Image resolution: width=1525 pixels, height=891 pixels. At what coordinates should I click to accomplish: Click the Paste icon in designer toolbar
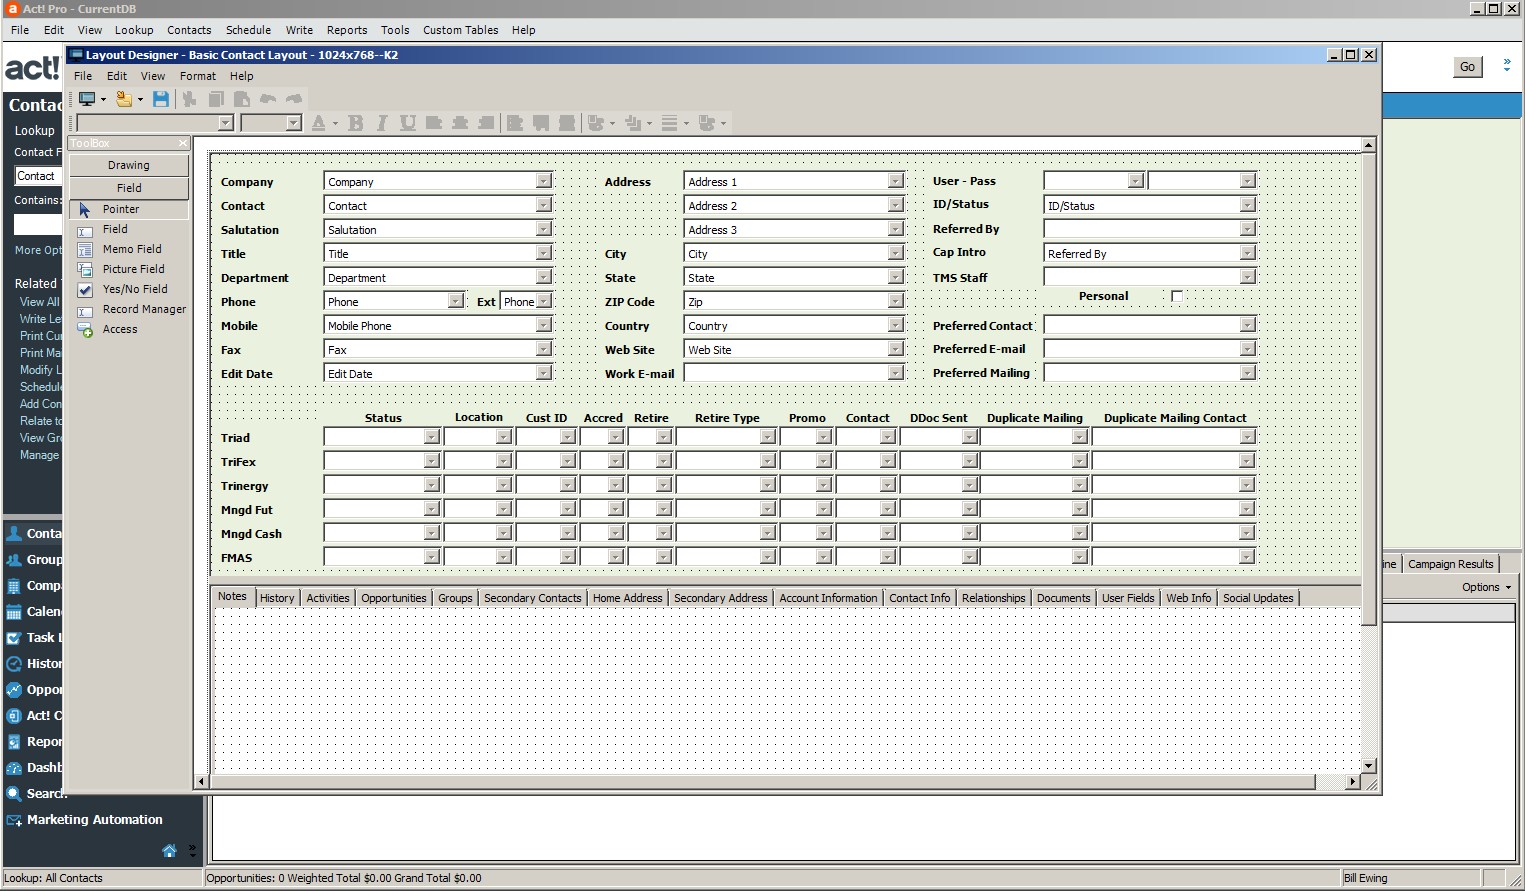241,99
